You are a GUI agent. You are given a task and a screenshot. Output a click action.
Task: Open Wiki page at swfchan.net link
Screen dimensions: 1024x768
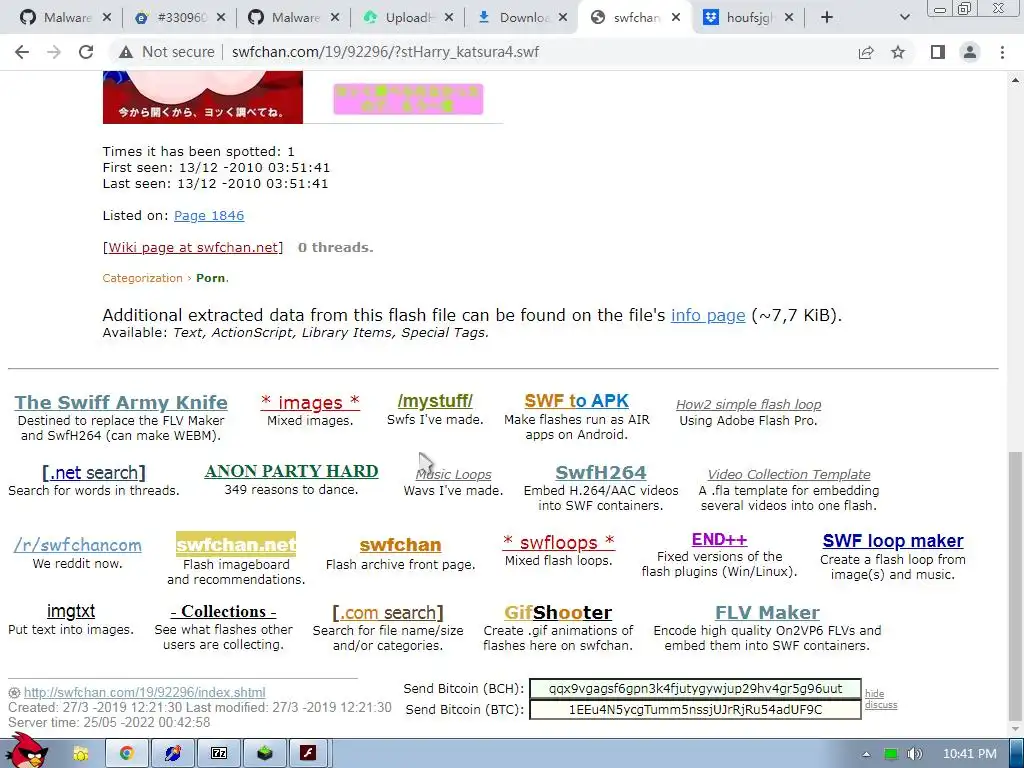(193, 248)
